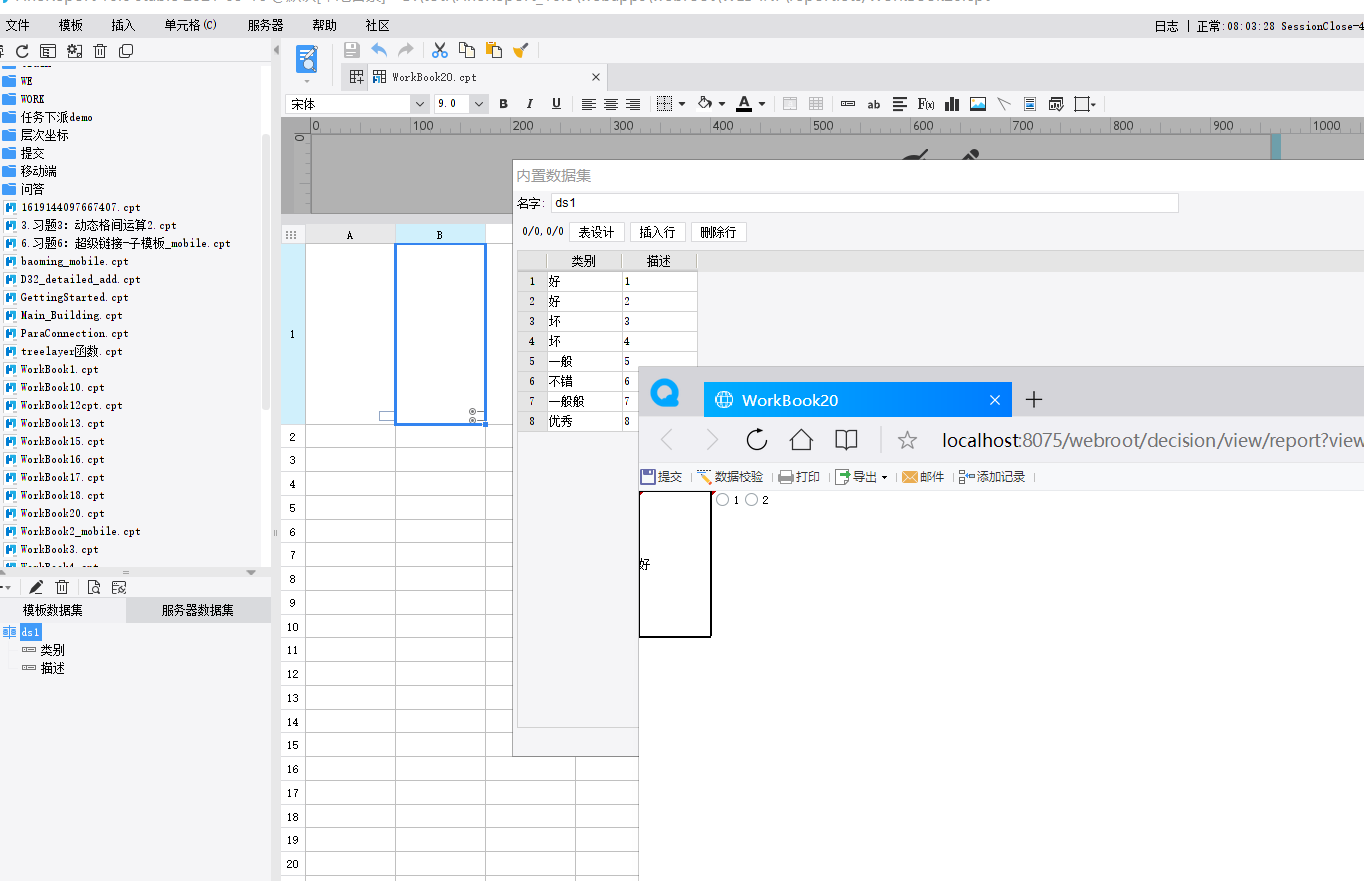1364x881 pixels.
Task: Align cell text left
Action: (589, 104)
